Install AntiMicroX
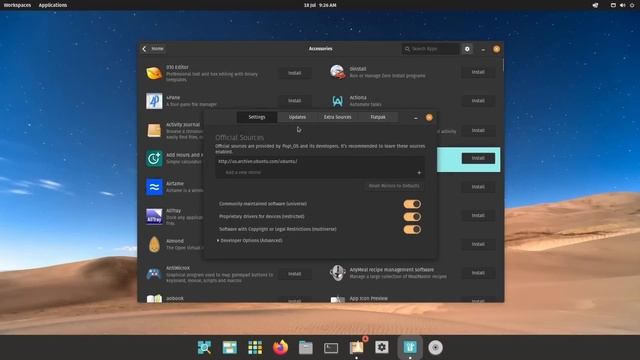Viewport: 640px width, 360px height. 294,274
